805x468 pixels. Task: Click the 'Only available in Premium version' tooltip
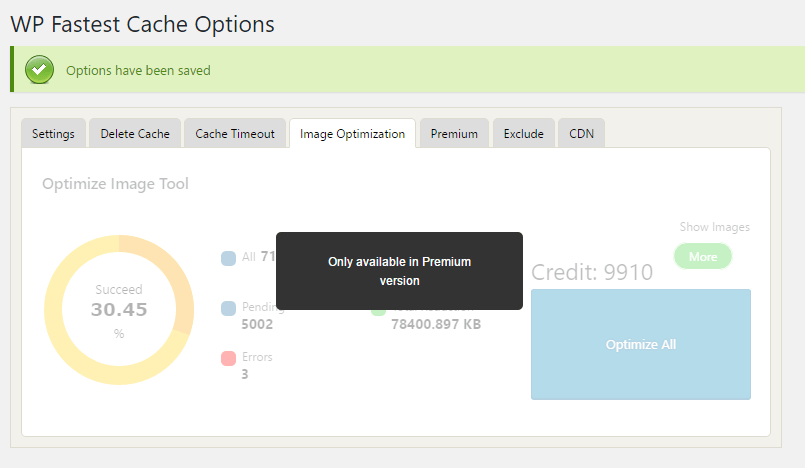[x=399, y=271]
